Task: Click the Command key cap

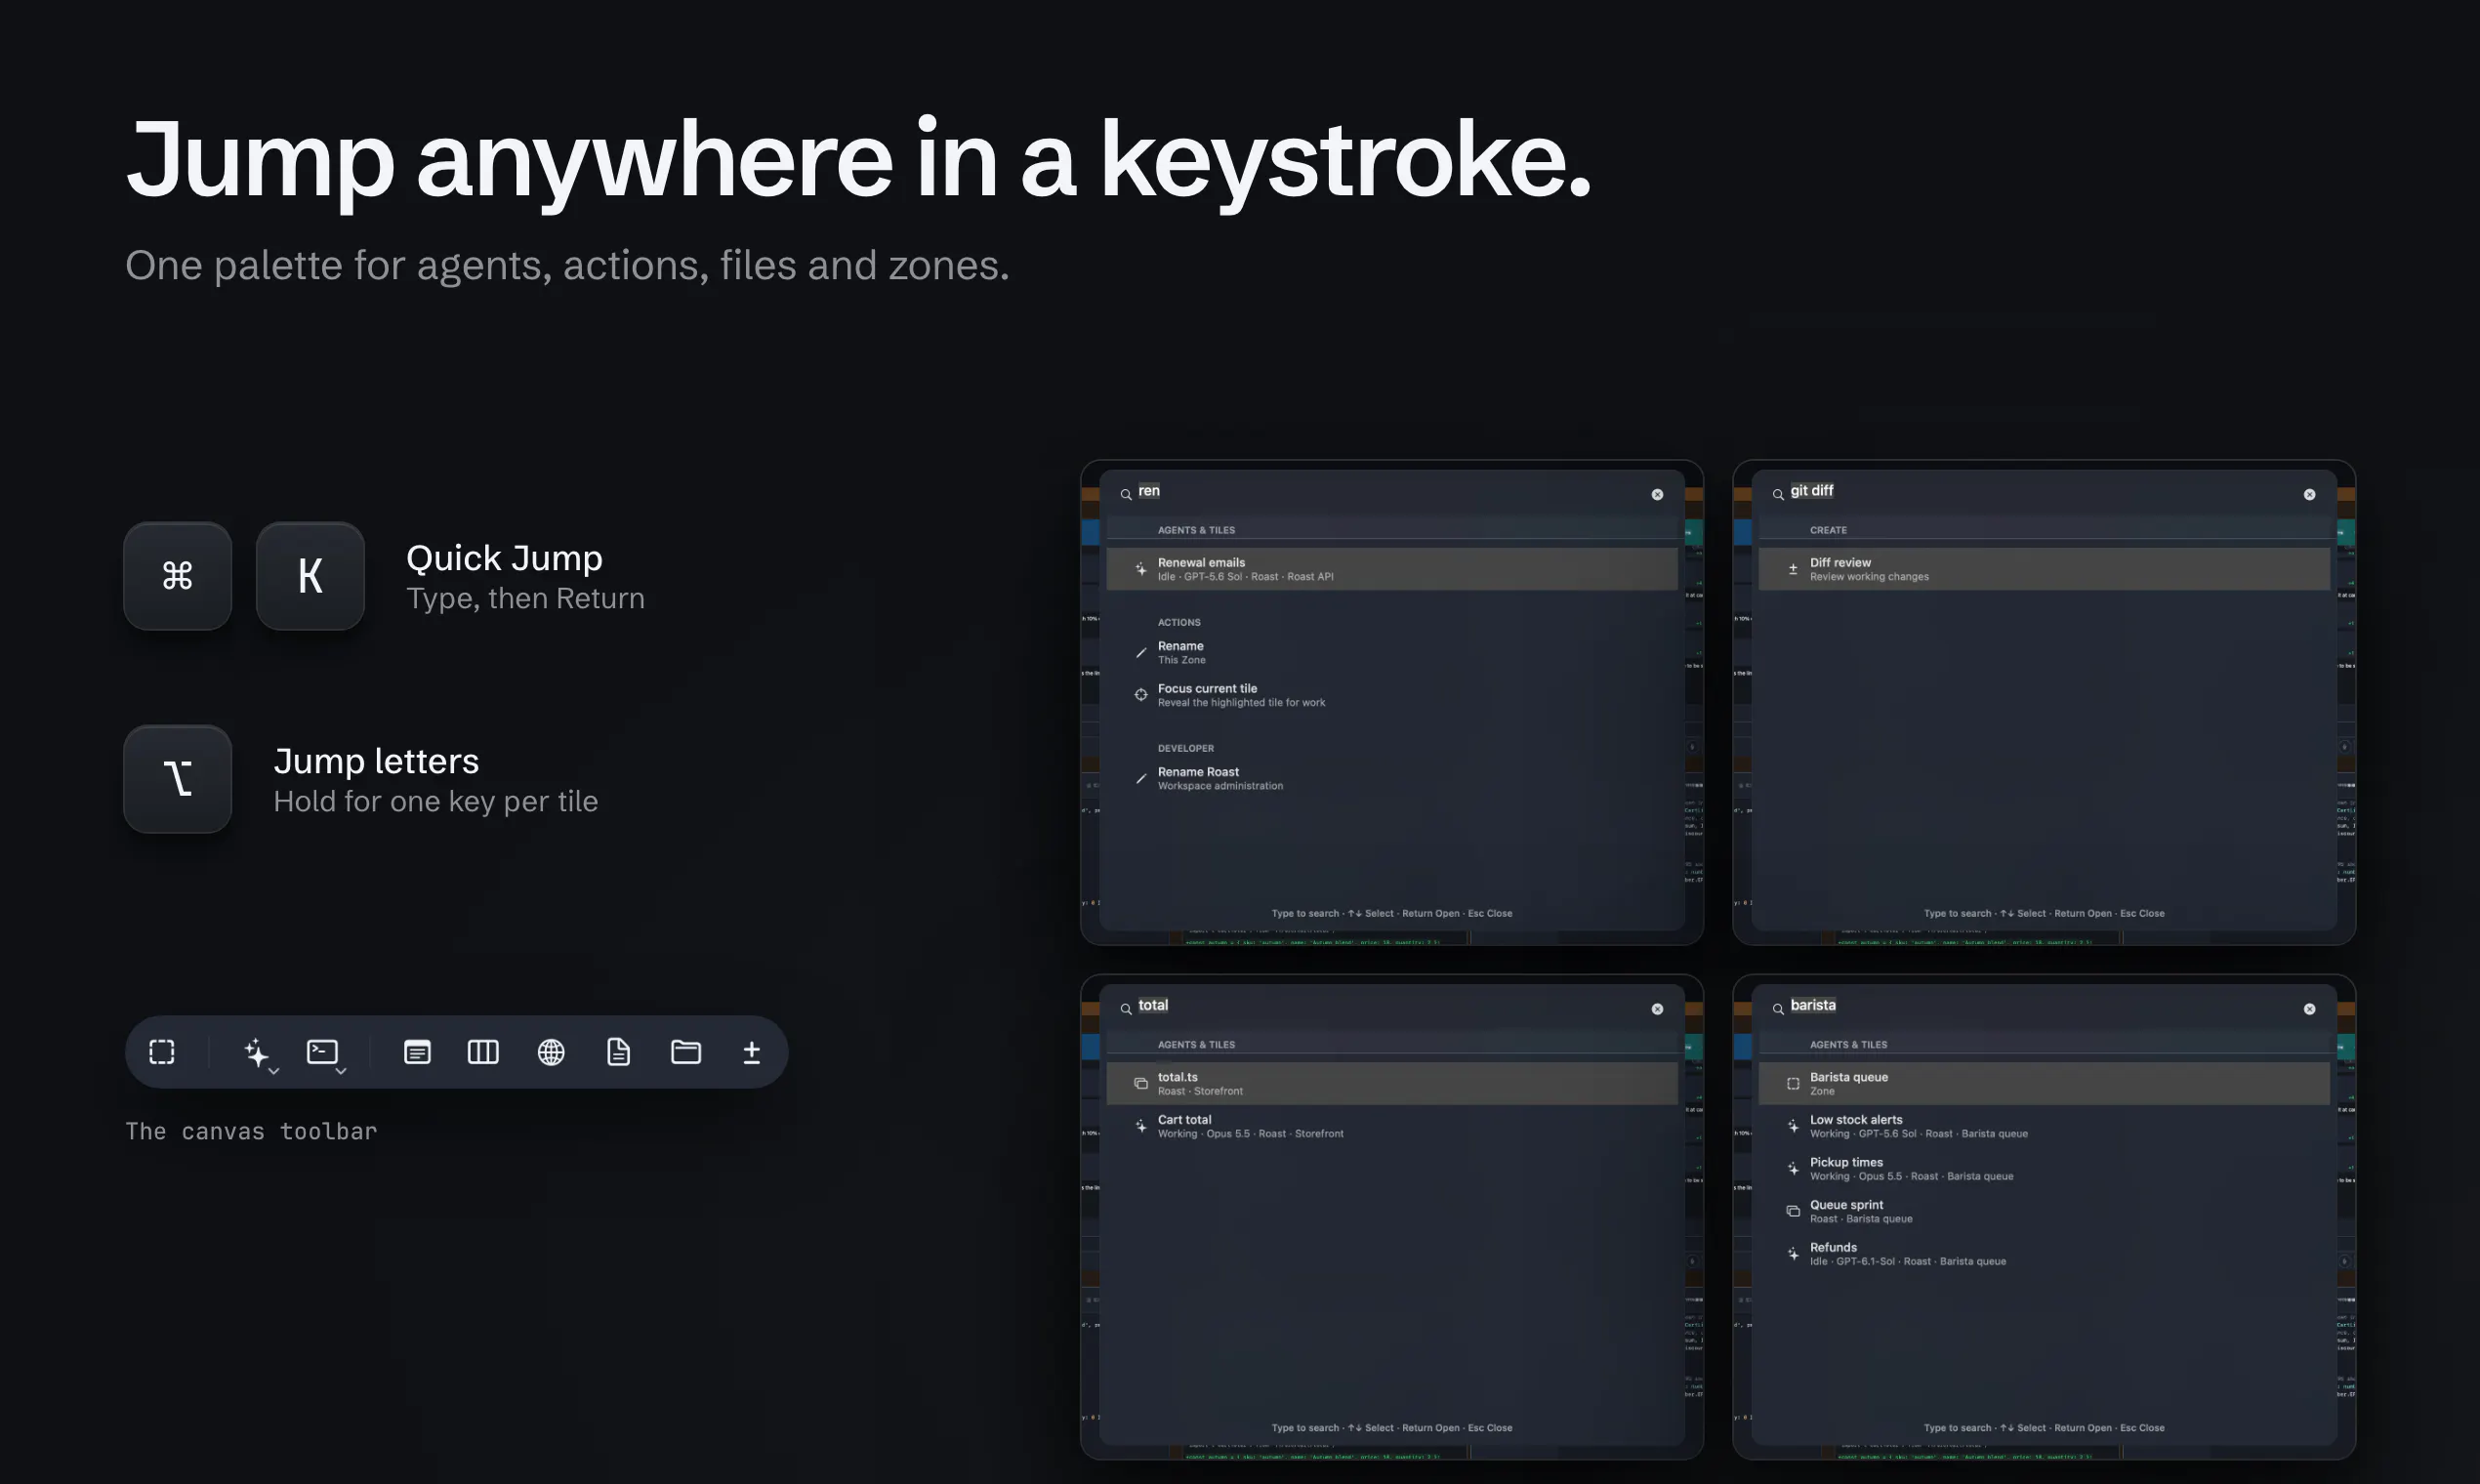Action: [178, 576]
